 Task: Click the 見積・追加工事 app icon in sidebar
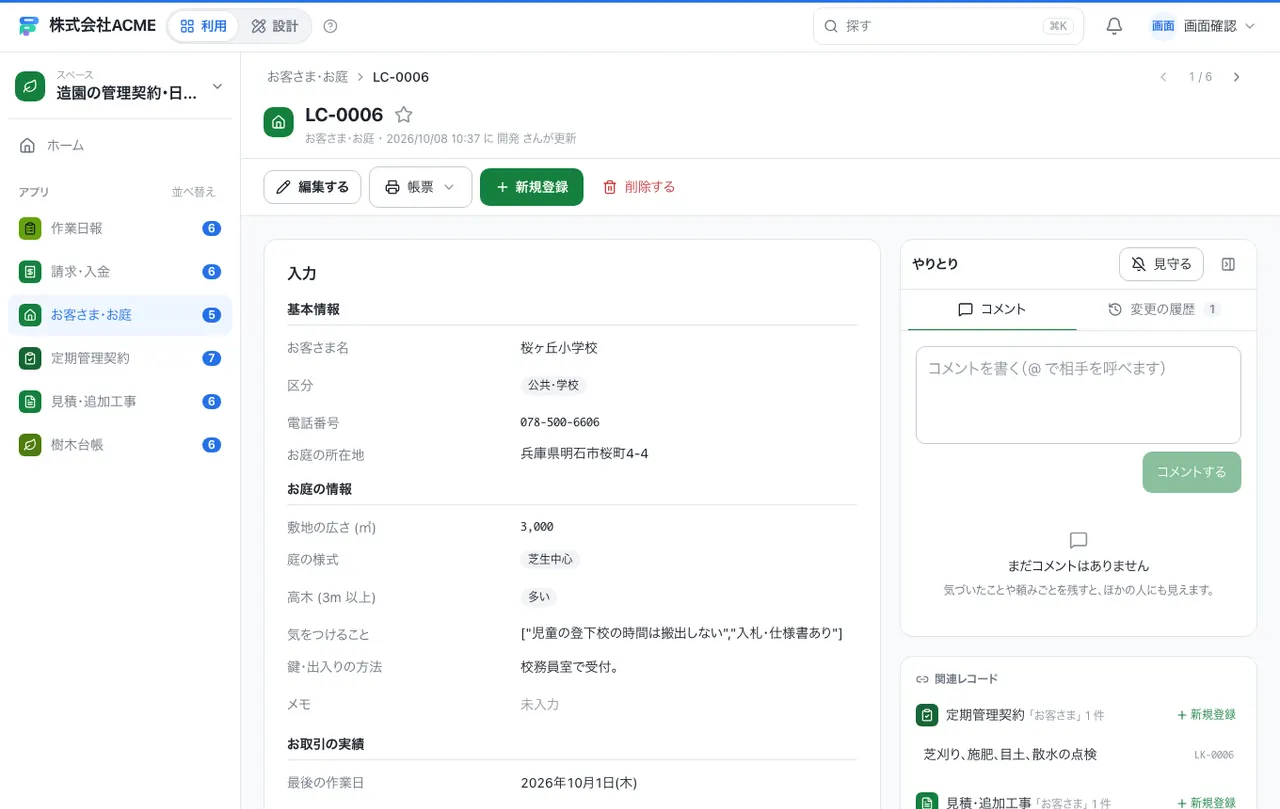[30, 401]
